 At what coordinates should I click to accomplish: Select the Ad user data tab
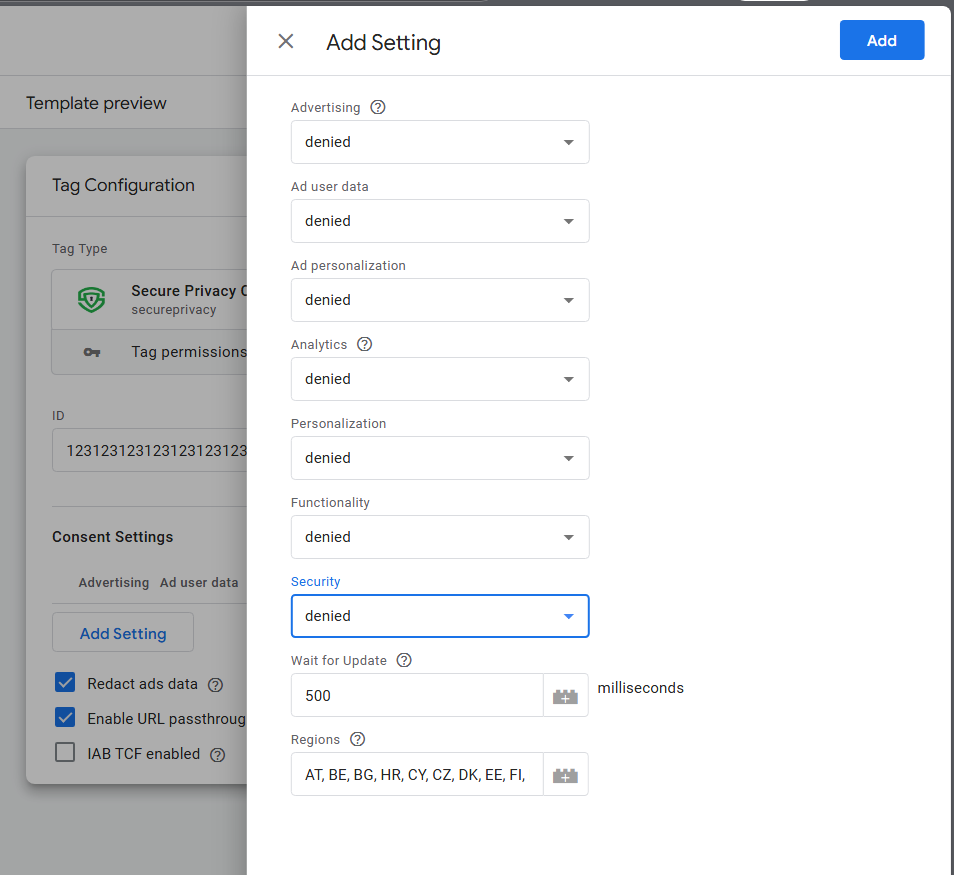pos(198,582)
